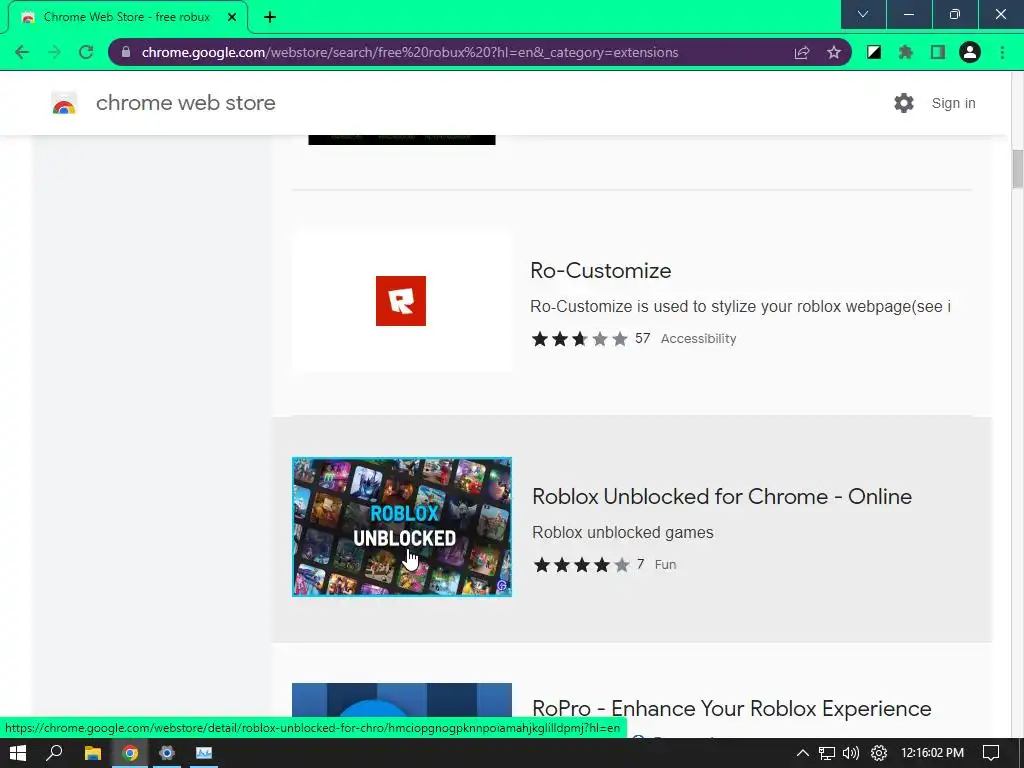The image size is (1024, 768).
Task: Click the 7 ratings count for Roblox Unblocked
Action: tap(641, 564)
